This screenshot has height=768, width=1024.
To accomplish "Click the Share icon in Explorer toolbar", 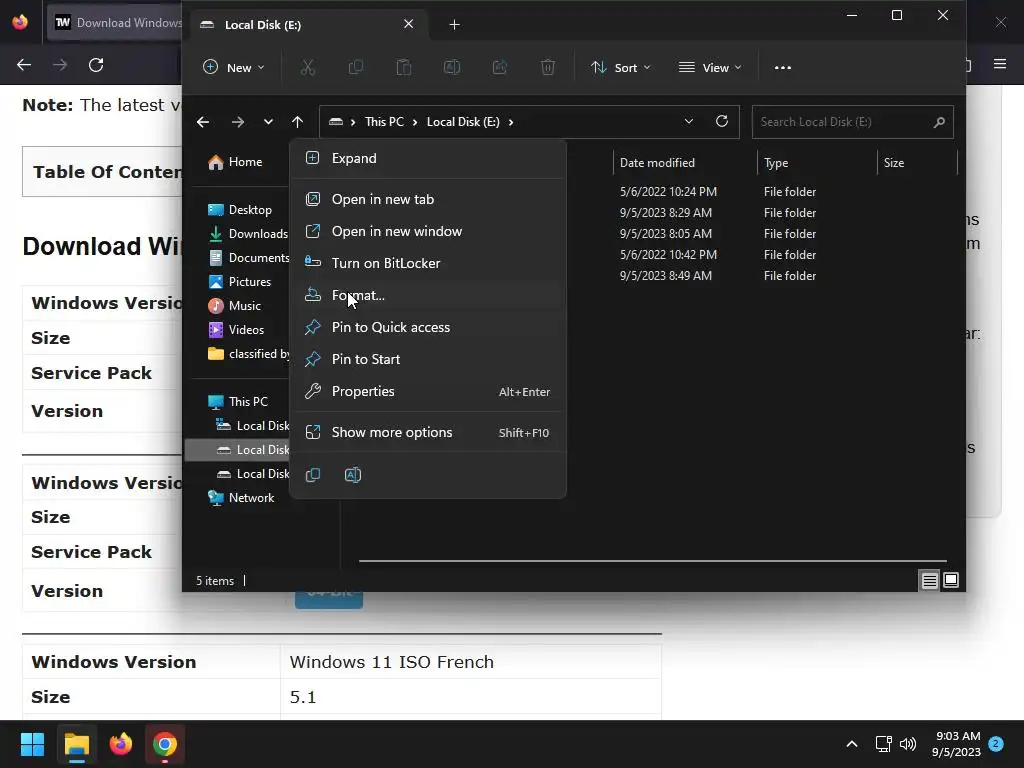I will click(500, 67).
